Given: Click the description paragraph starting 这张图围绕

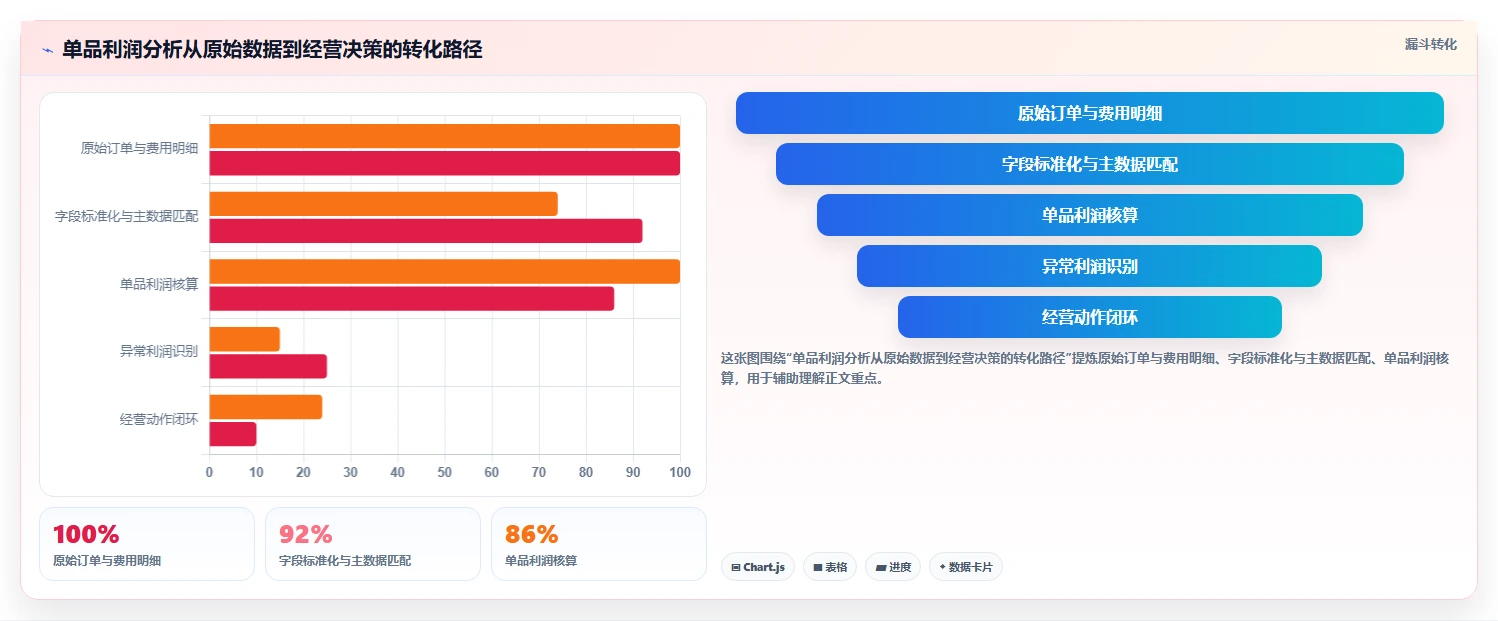Looking at the screenshot, I should click(x=1085, y=368).
